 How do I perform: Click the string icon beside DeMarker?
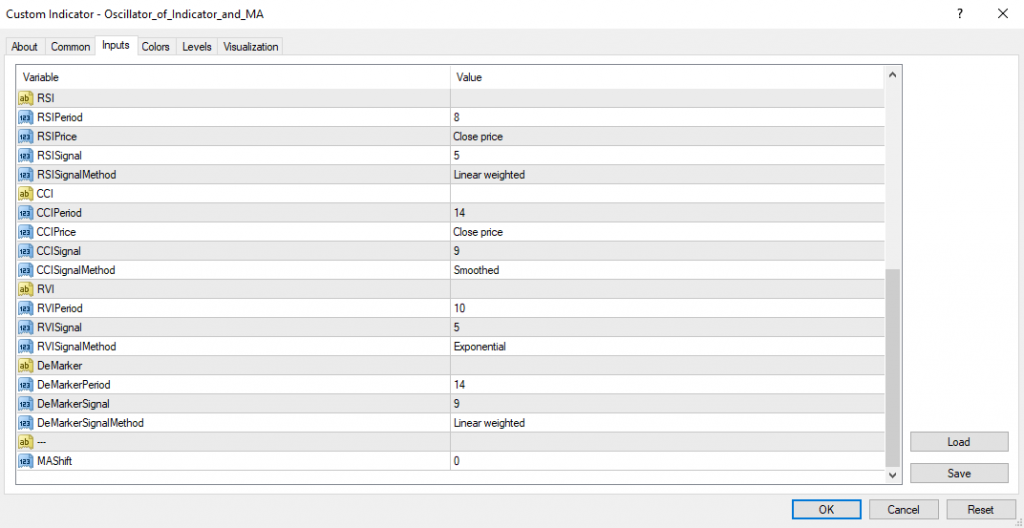[26, 366]
